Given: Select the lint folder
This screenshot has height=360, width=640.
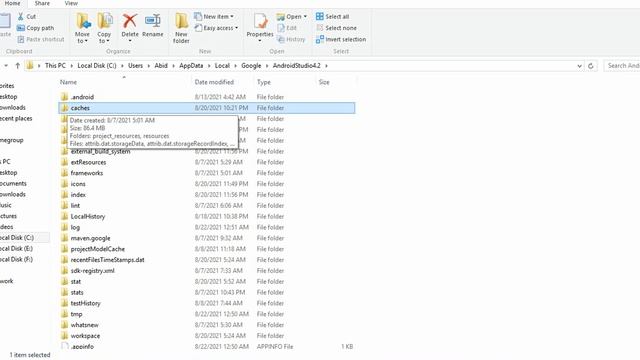Looking at the screenshot, I should tap(75, 205).
